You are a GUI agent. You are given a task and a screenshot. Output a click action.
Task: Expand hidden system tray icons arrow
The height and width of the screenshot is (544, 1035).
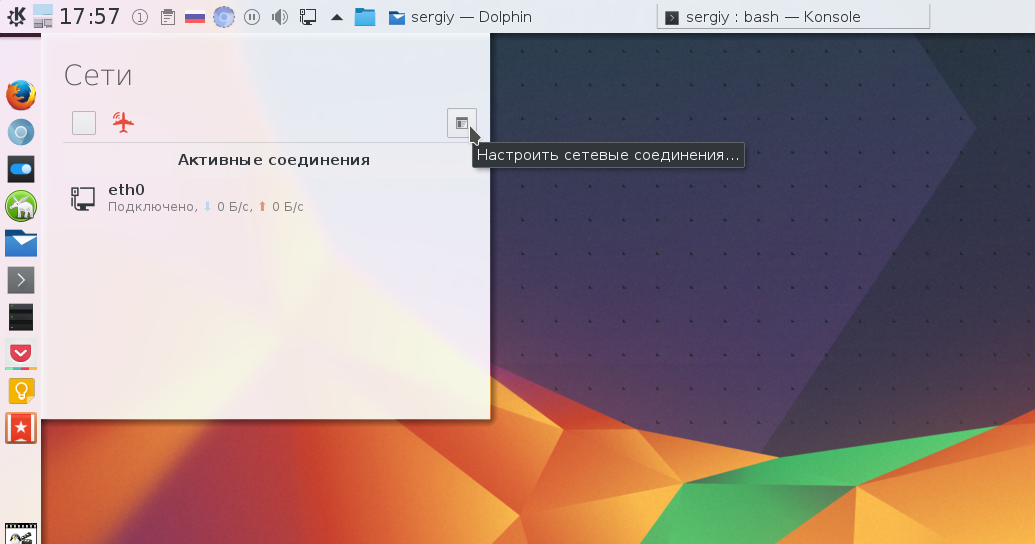click(337, 17)
